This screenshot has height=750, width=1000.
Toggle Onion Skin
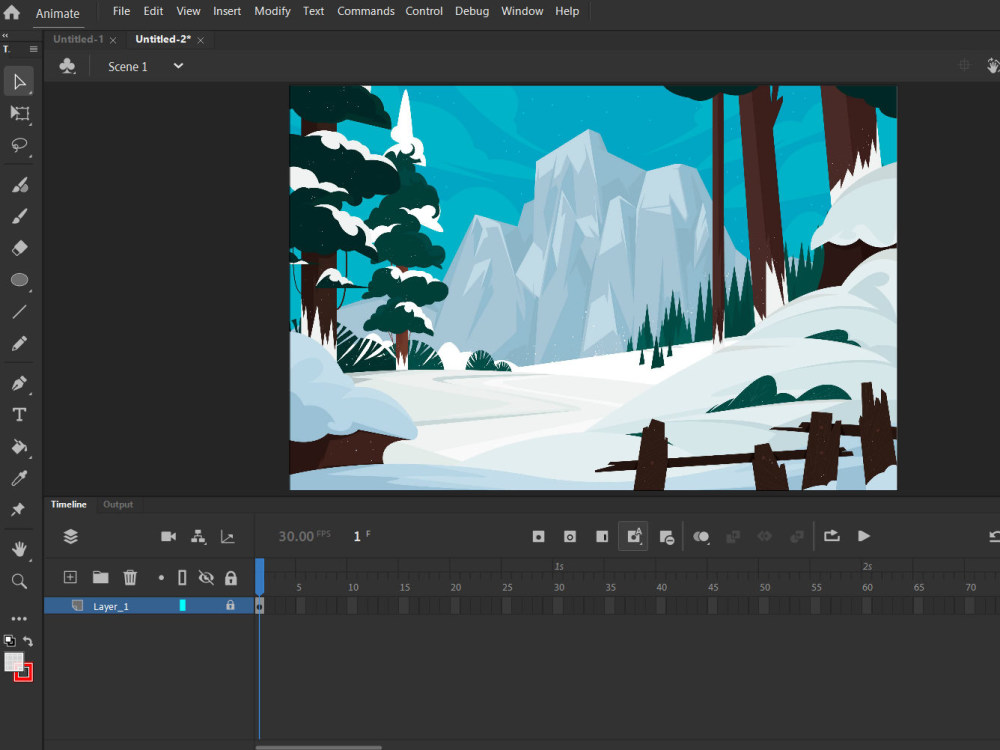(x=701, y=536)
